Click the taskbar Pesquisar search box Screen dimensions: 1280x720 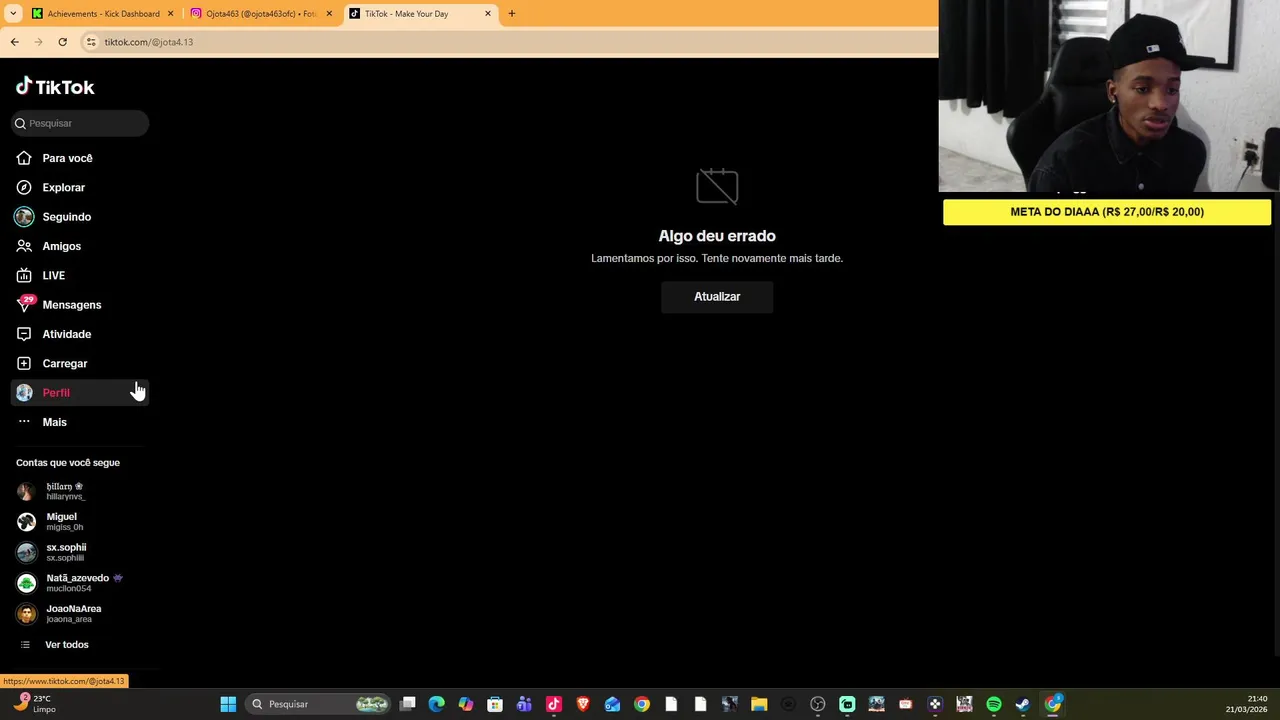point(318,704)
